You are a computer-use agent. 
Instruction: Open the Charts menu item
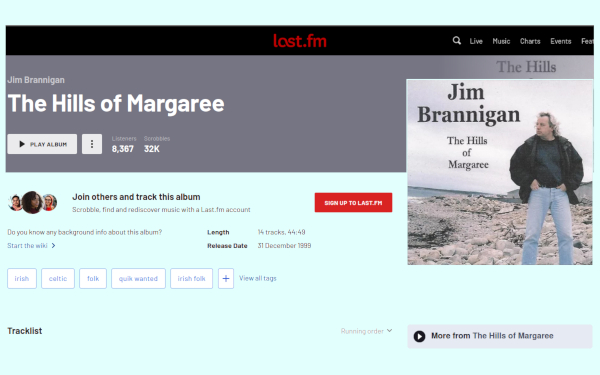[530, 41]
